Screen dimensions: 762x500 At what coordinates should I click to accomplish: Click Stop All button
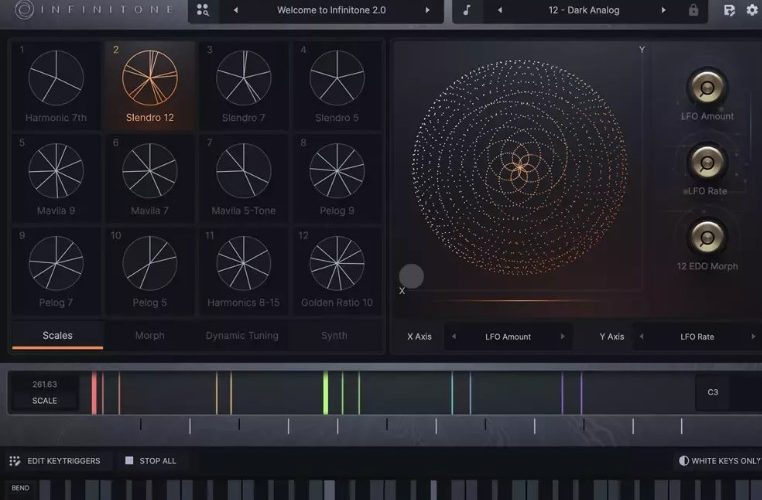point(151,461)
